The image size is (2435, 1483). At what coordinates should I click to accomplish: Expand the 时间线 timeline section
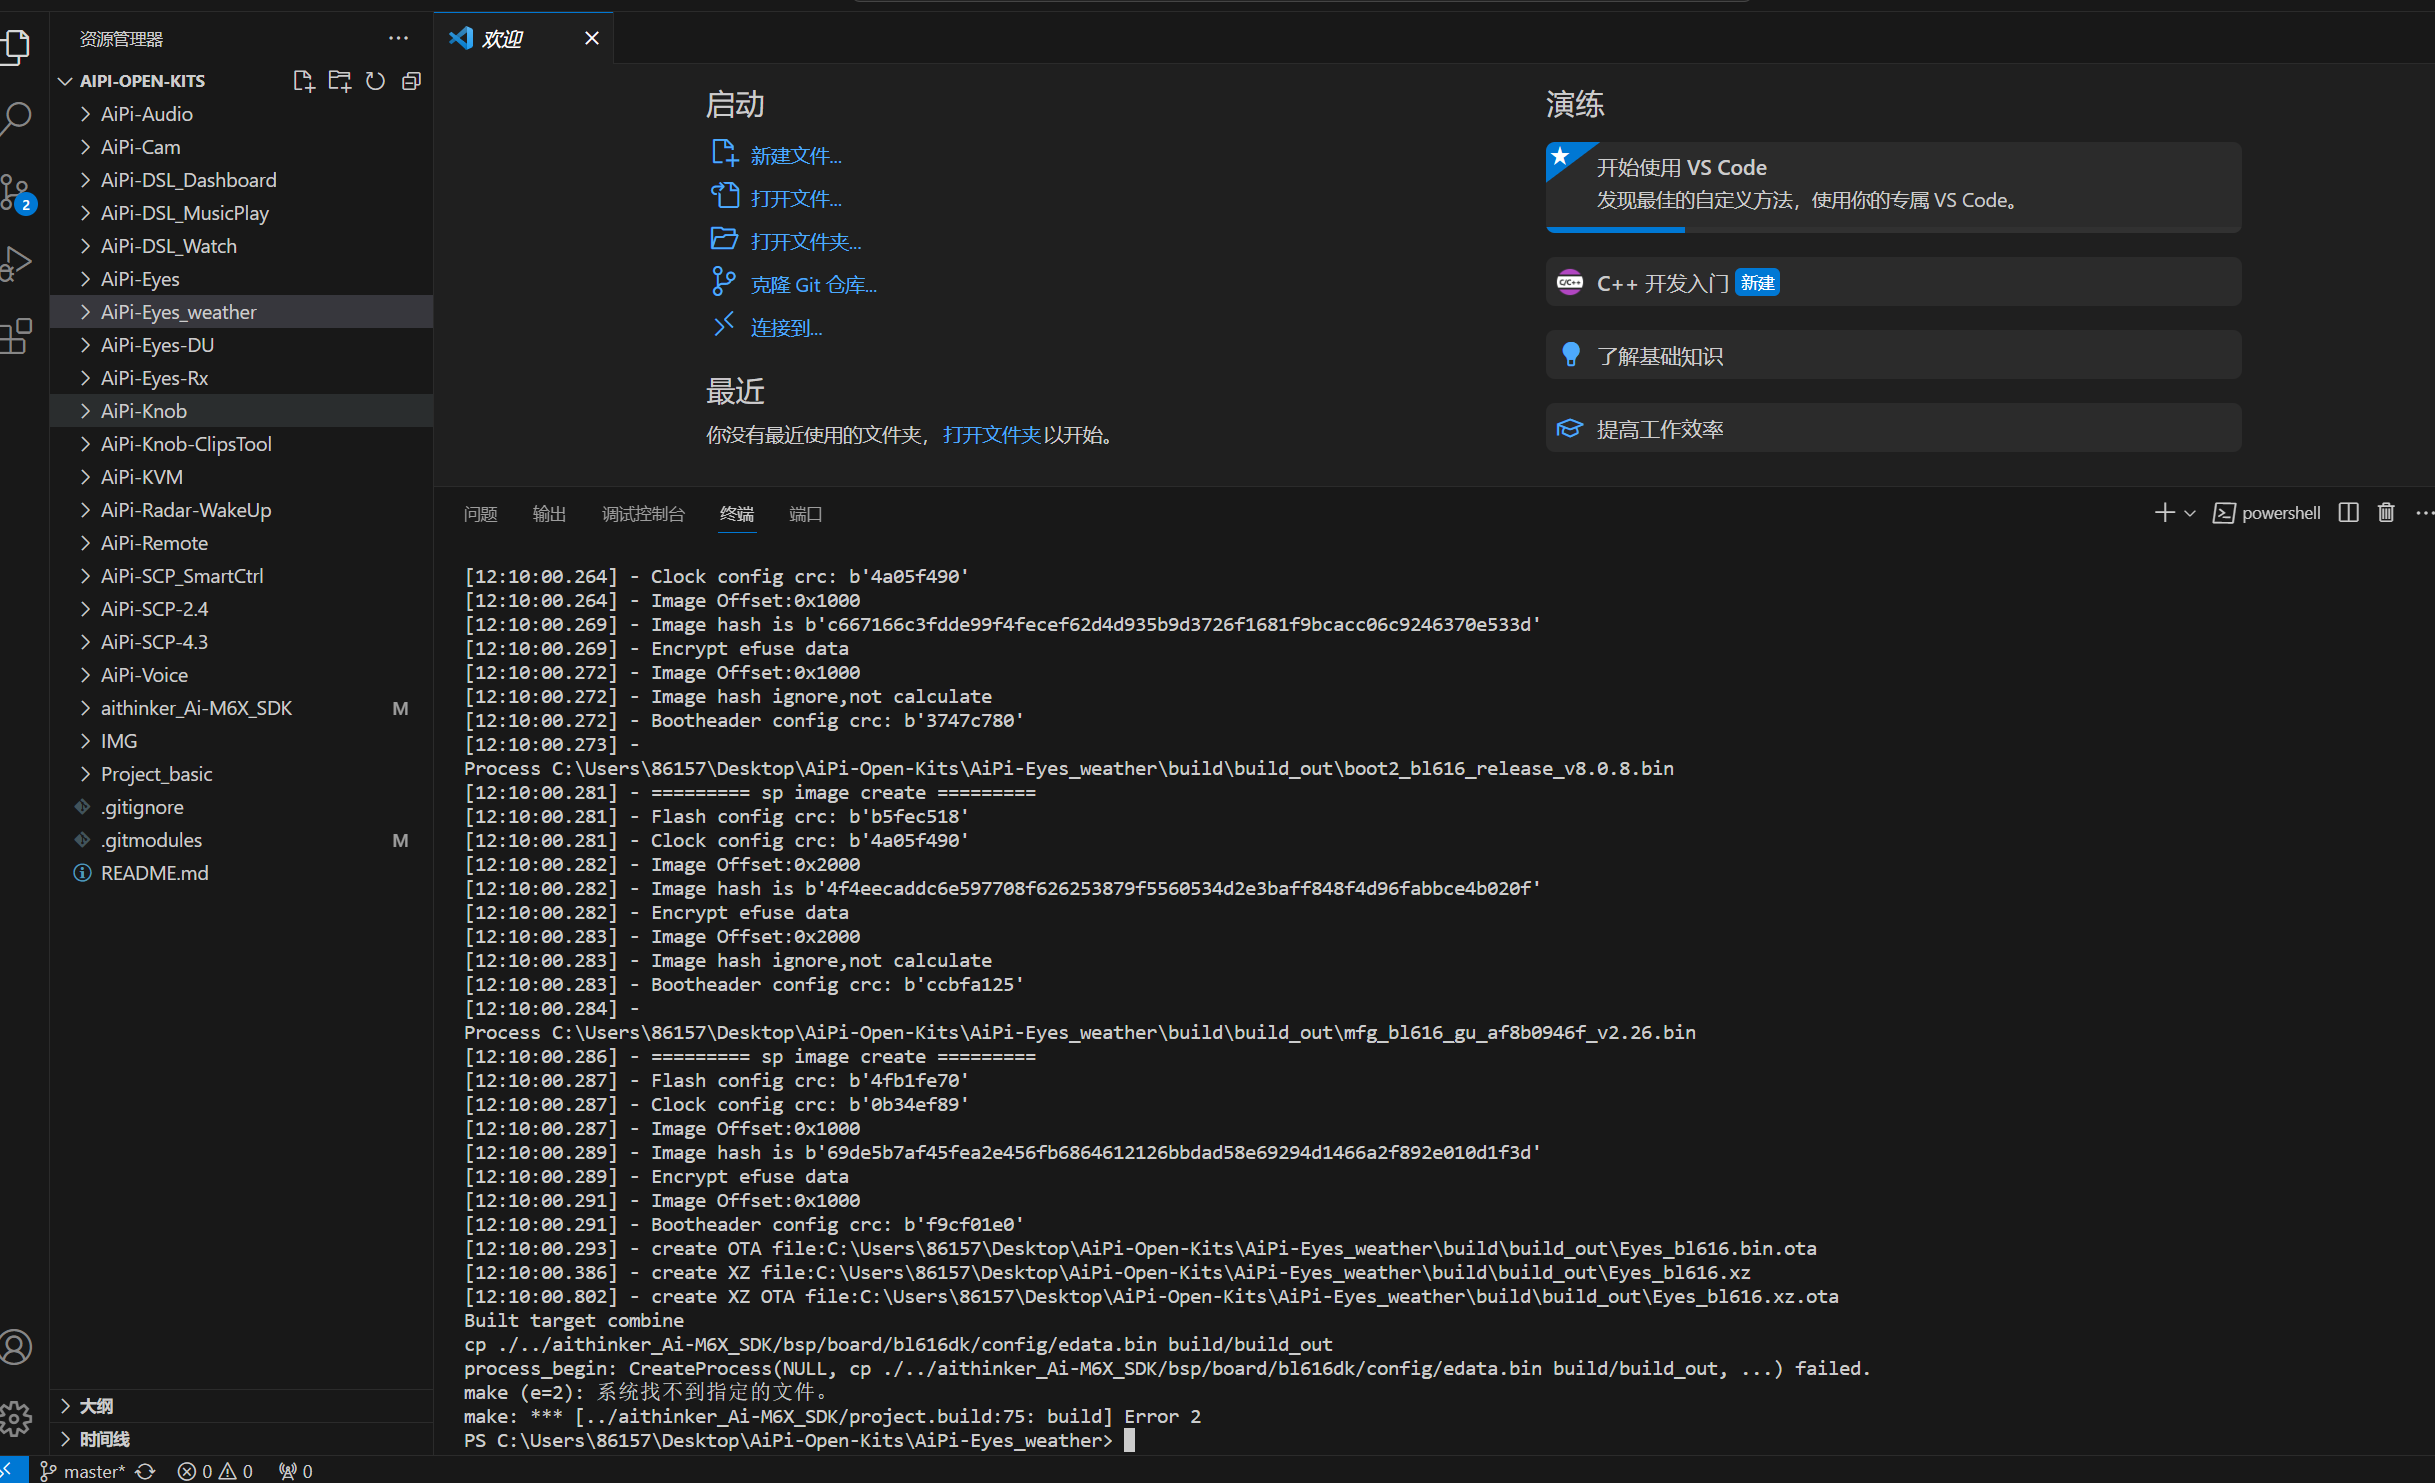[x=242, y=1439]
